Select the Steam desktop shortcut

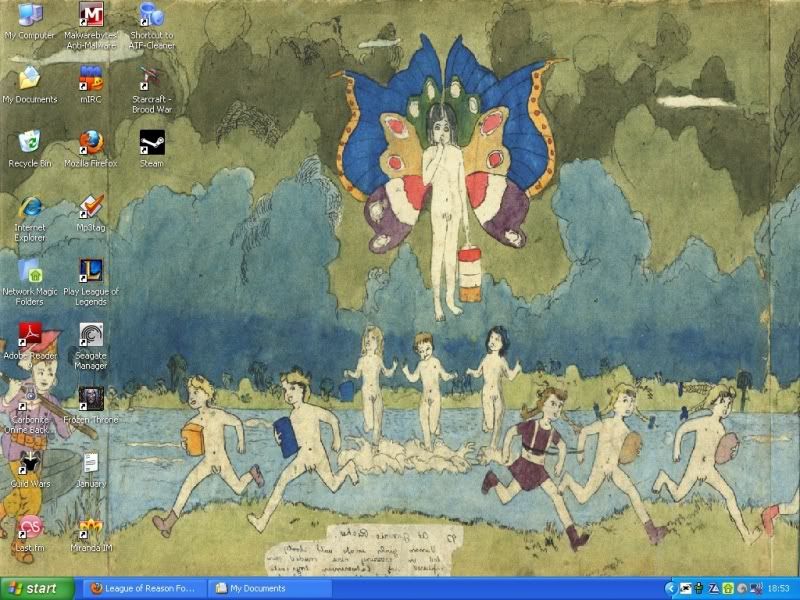point(152,149)
